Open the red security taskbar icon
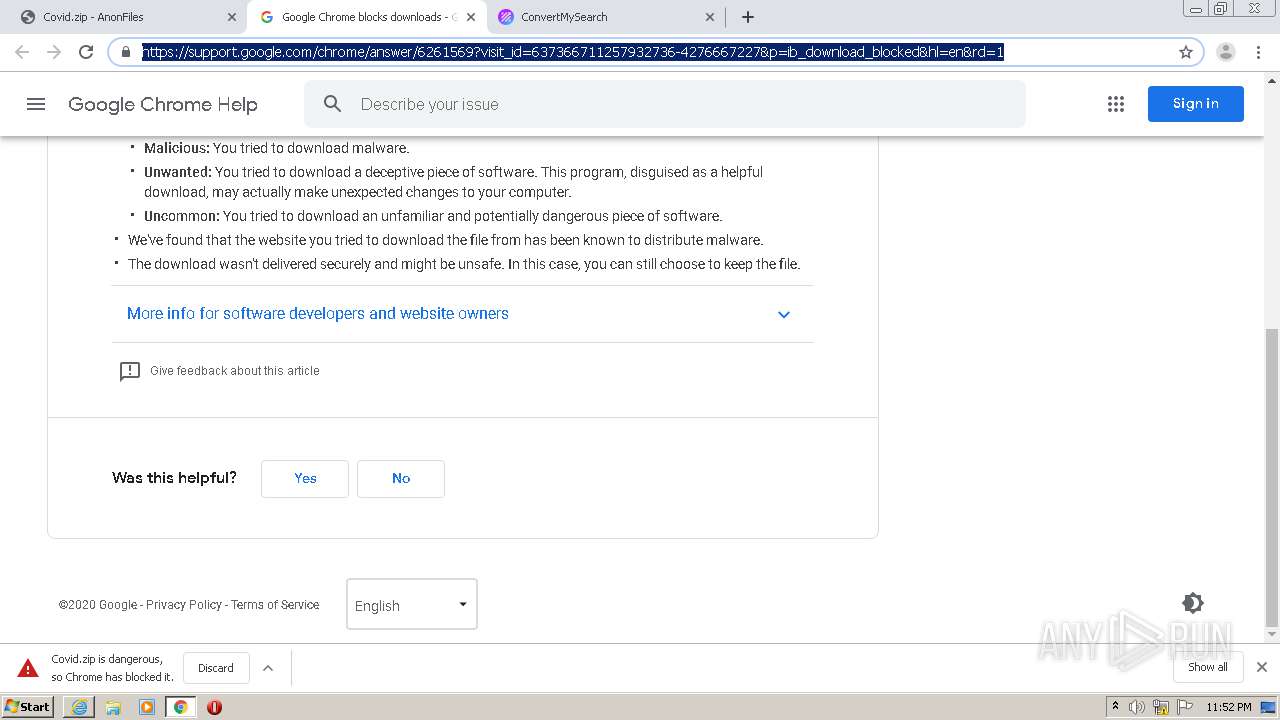The height and width of the screenshot is (720, 1280). [214, 707]
